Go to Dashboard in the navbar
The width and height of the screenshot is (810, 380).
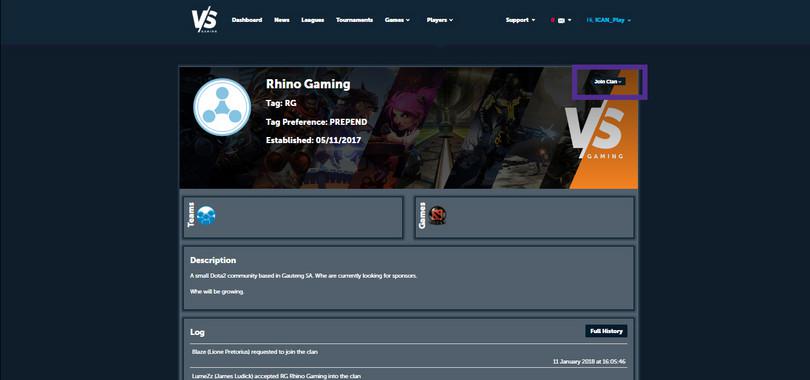pyautogui.click(x=246, y=20)
